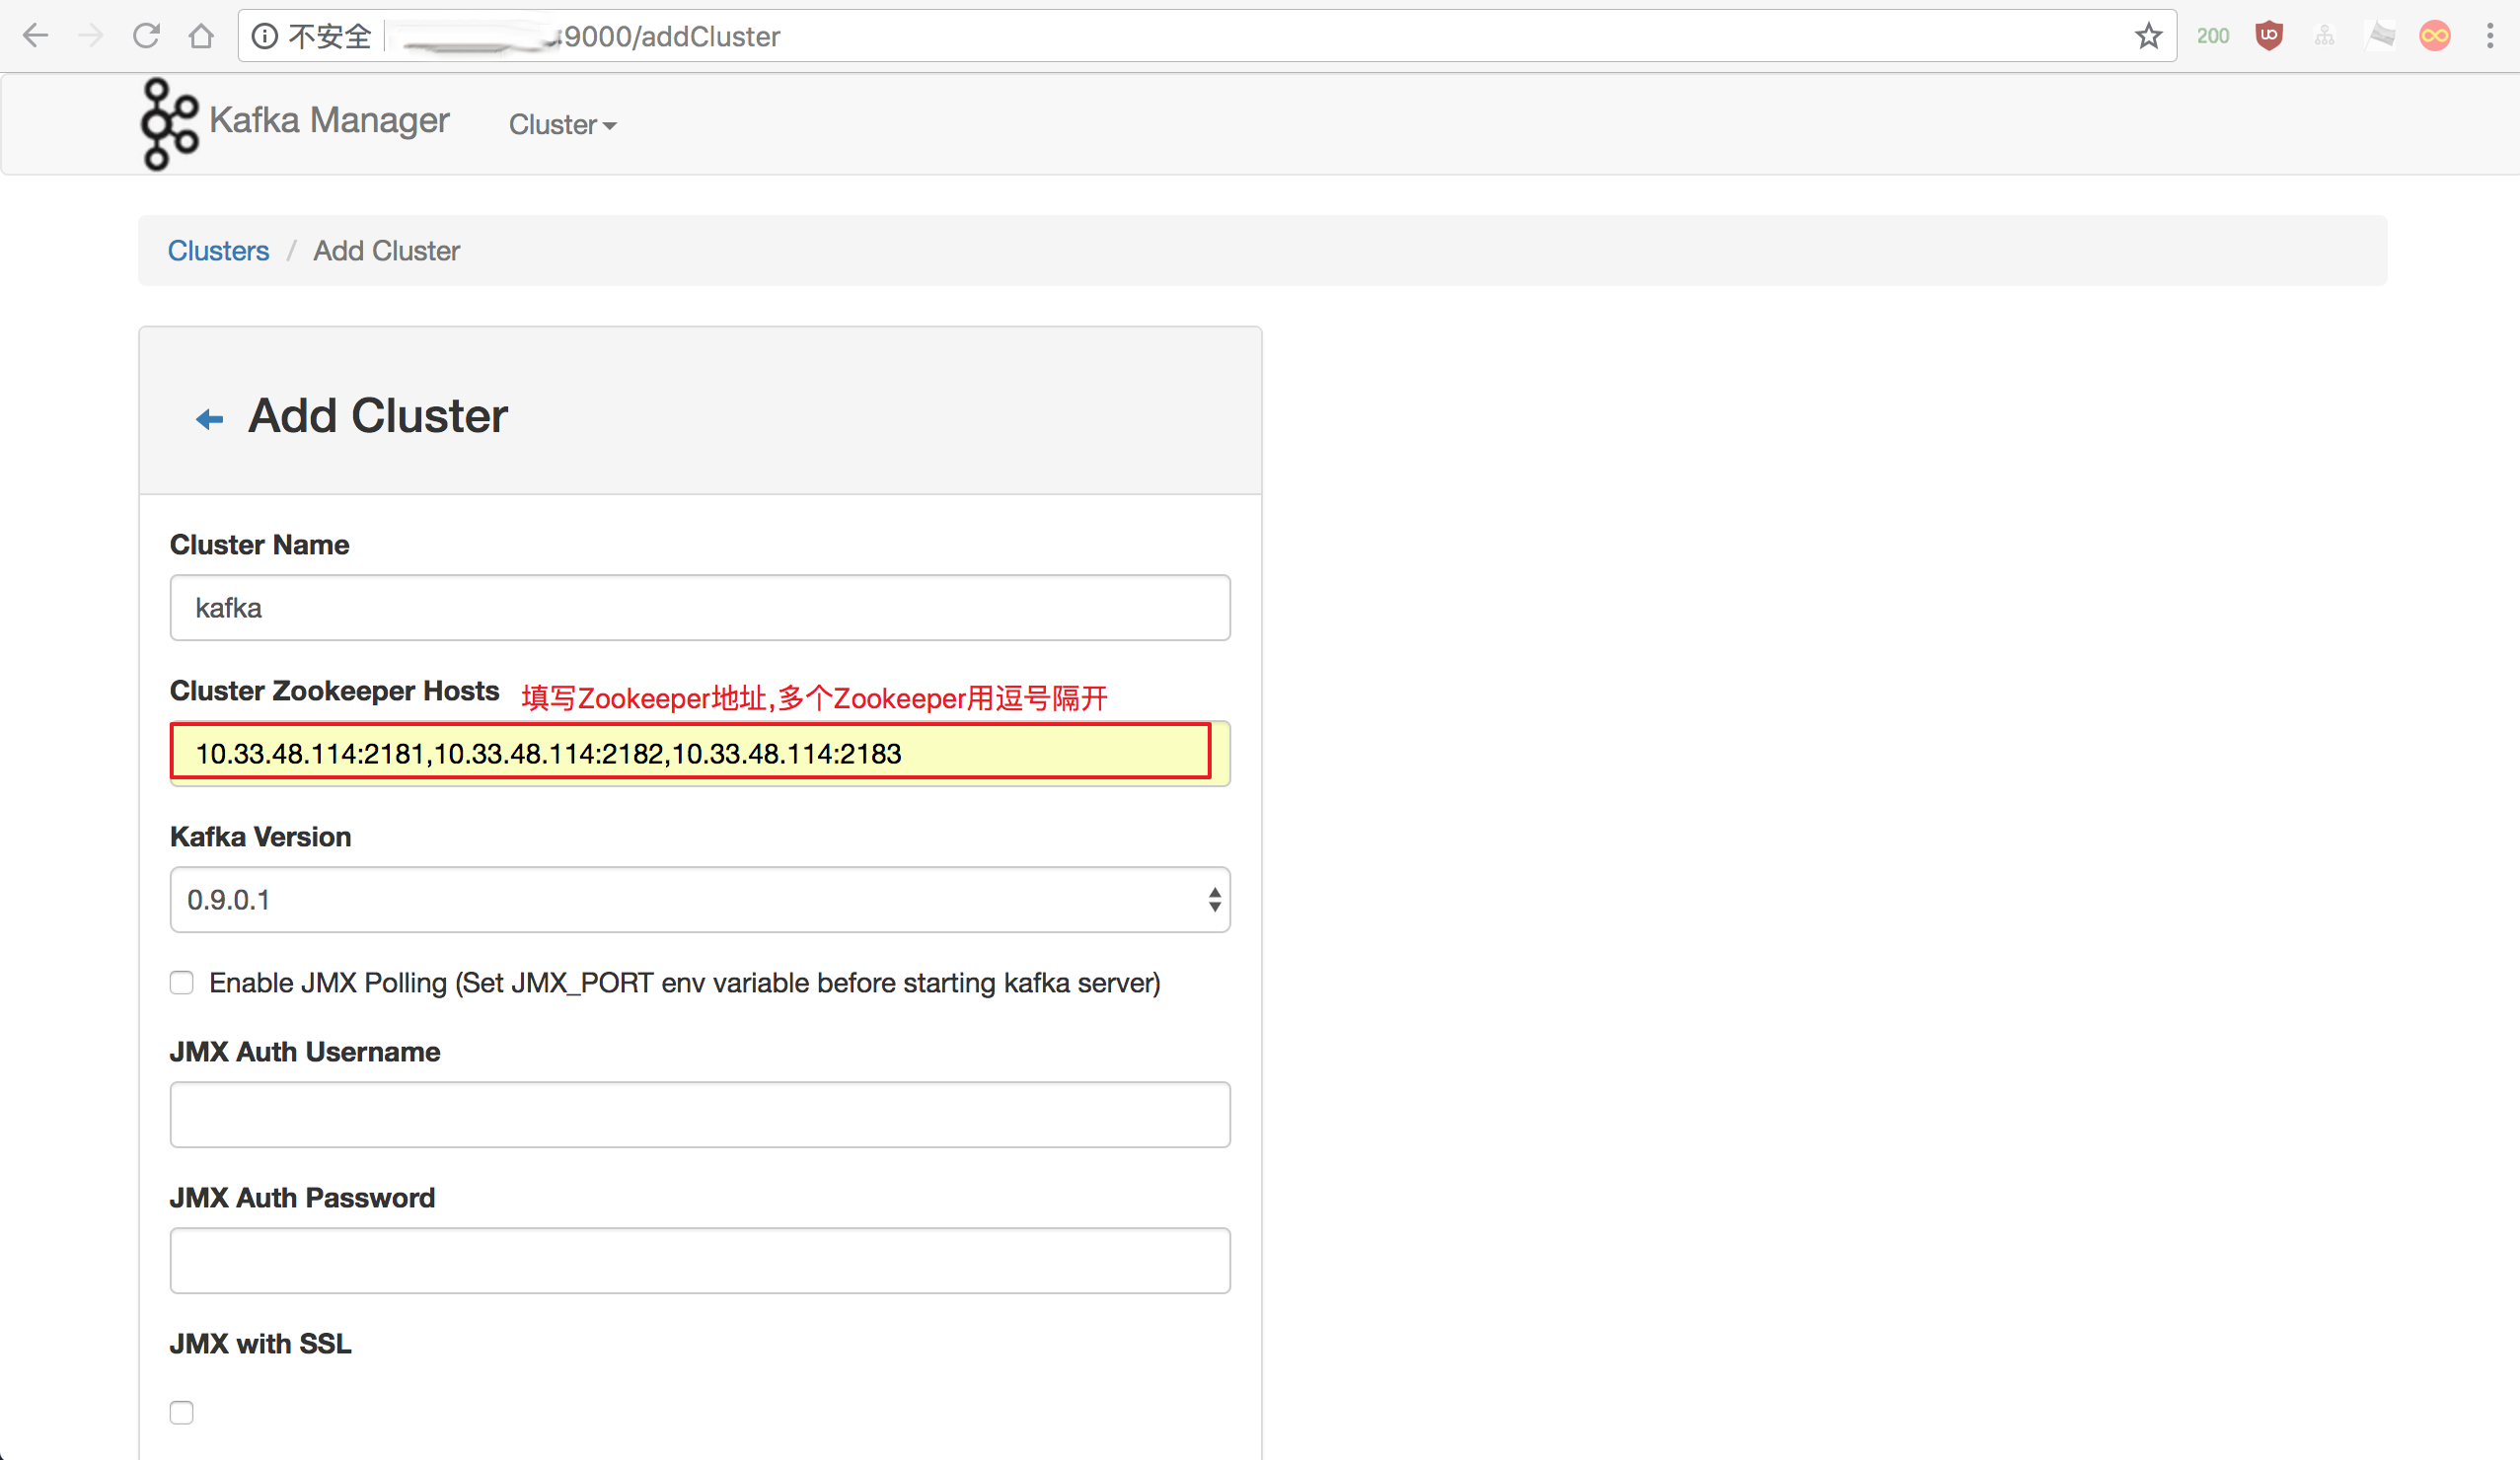Image resolution: width=2520 pixels, height=1460 pixels.
Task: Click the site info insecure icon
Action: [x=264, y=36]
